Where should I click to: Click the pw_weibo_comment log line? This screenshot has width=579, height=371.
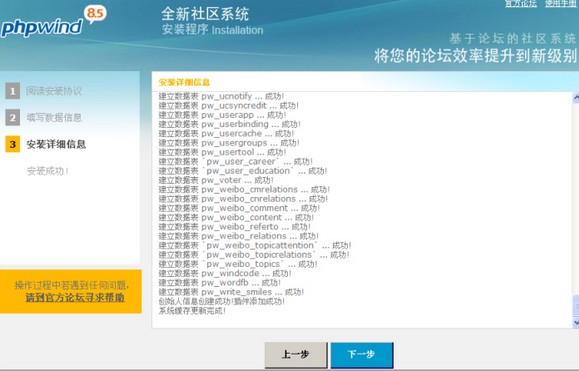click(x=239, y=208)
